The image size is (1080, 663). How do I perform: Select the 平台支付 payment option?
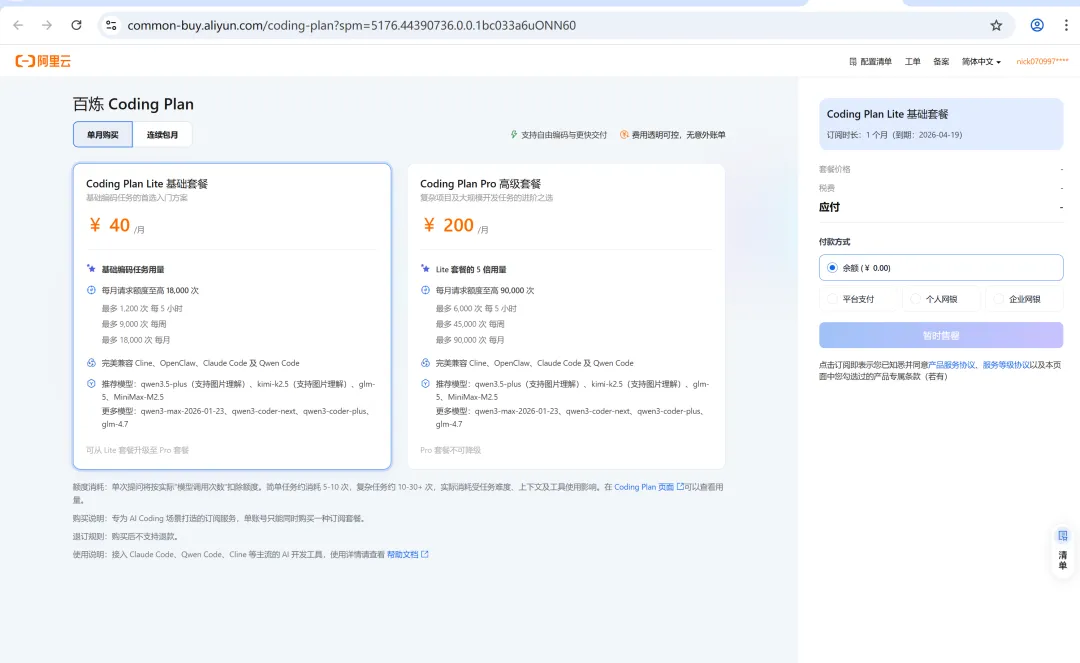click(x=858, y=299)
